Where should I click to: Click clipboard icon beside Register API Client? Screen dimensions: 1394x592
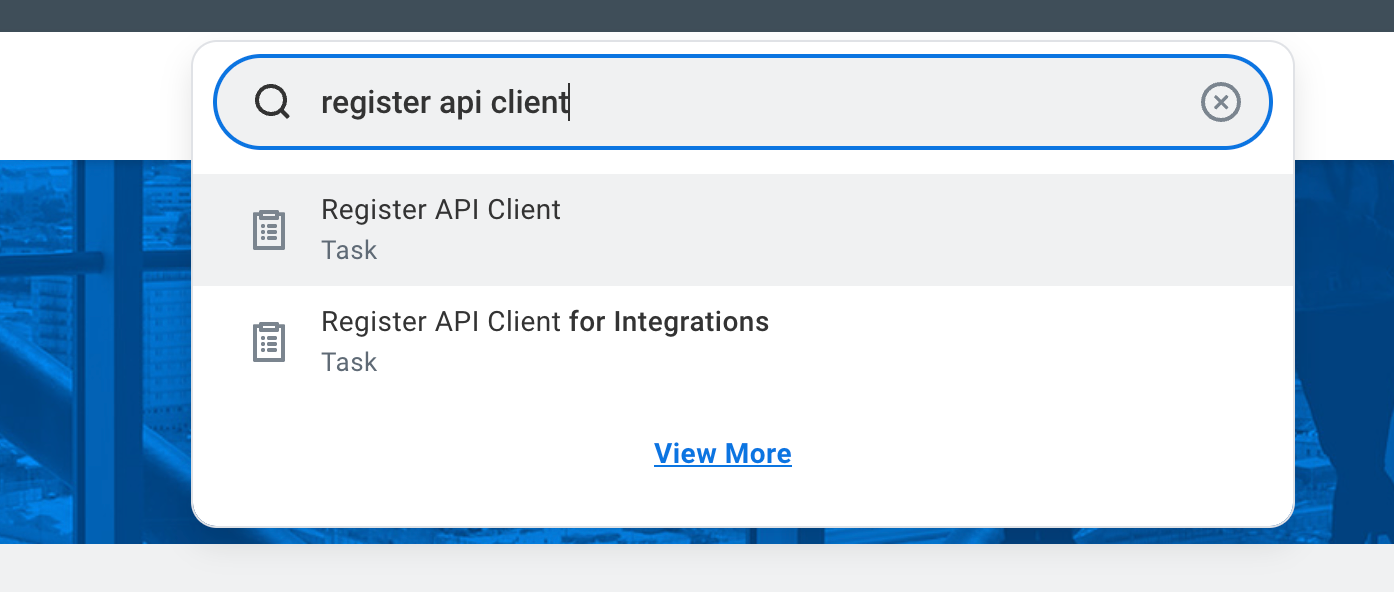click(x=267, y=230)
